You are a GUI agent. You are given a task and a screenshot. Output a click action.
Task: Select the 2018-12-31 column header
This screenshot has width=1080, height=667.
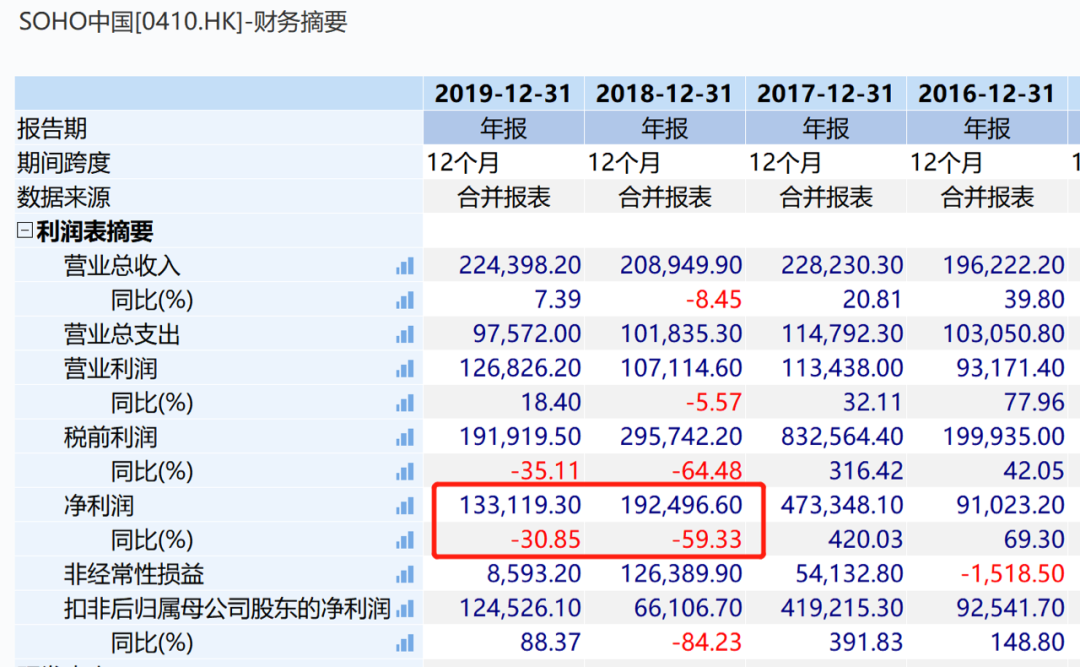point(665,94)
